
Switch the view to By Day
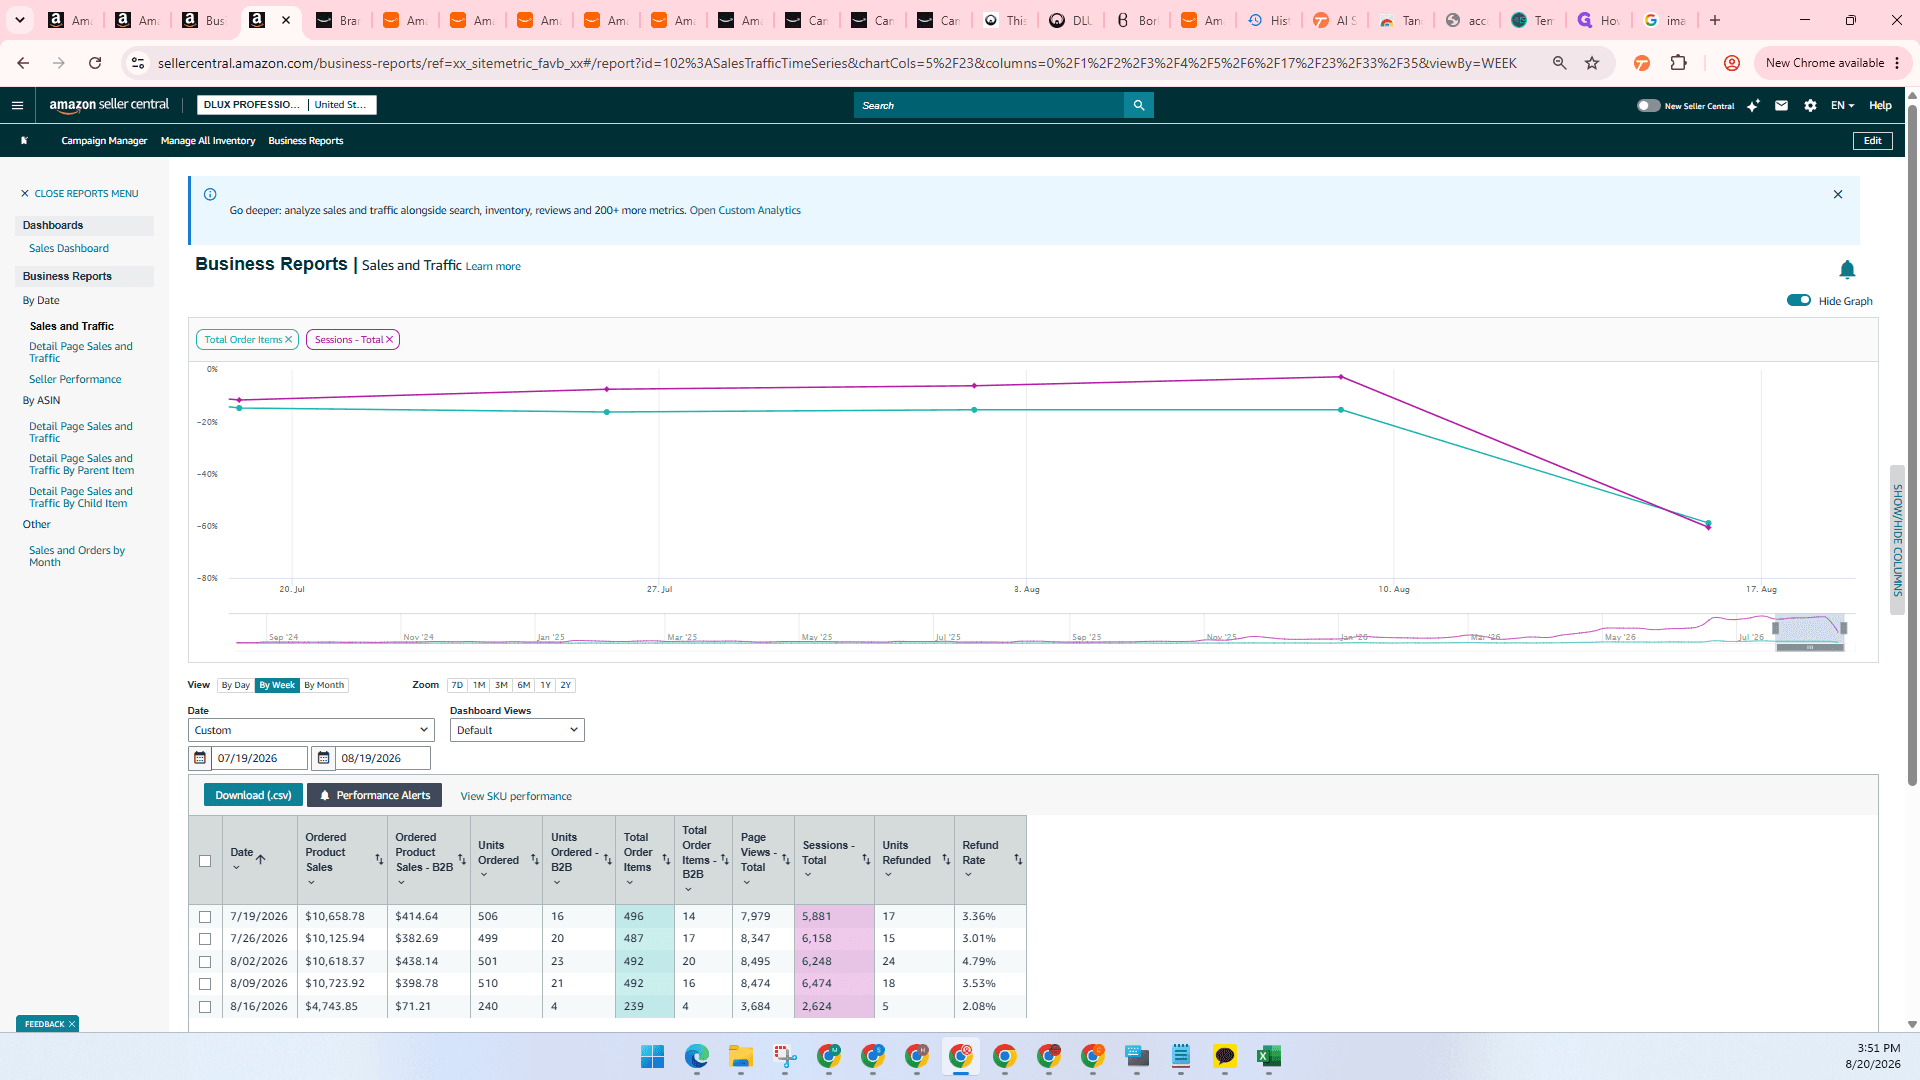(x=236, y=685)
